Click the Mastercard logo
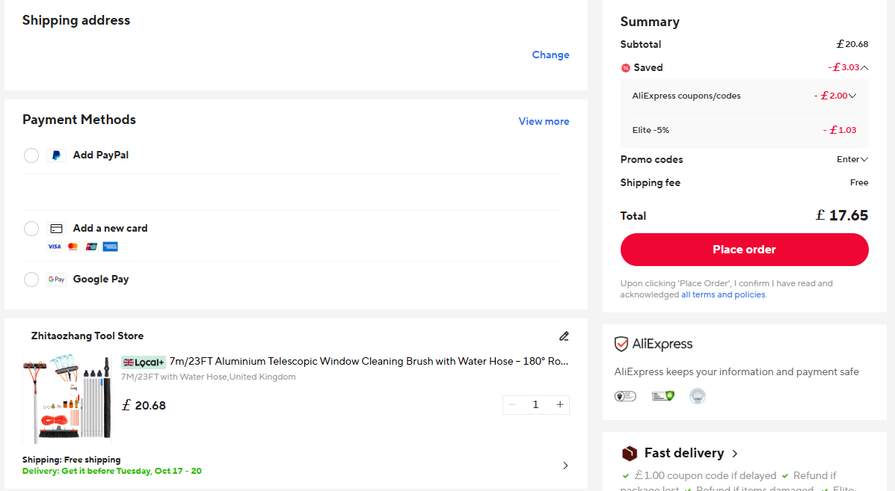This screenshot has height=491, width=895. 72,247
